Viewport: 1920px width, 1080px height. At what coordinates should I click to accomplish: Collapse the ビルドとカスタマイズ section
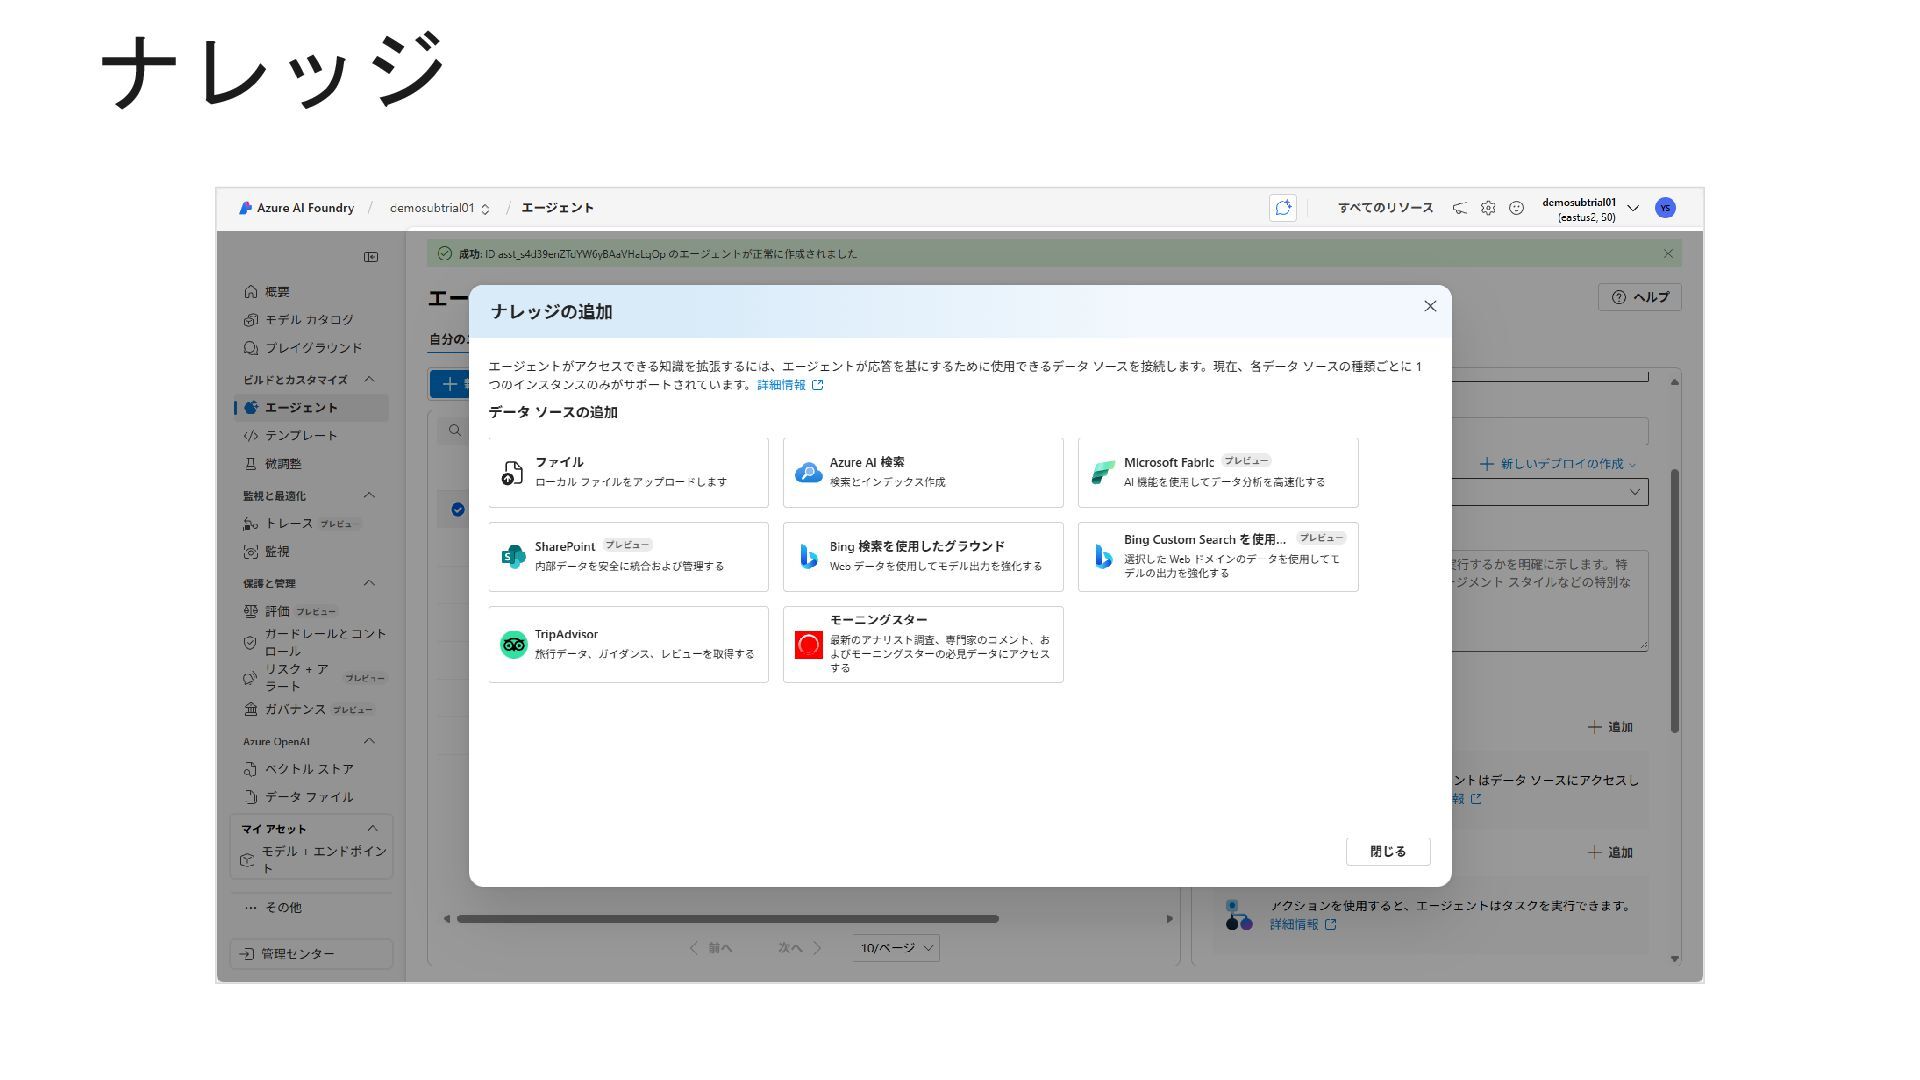point(369,379)
